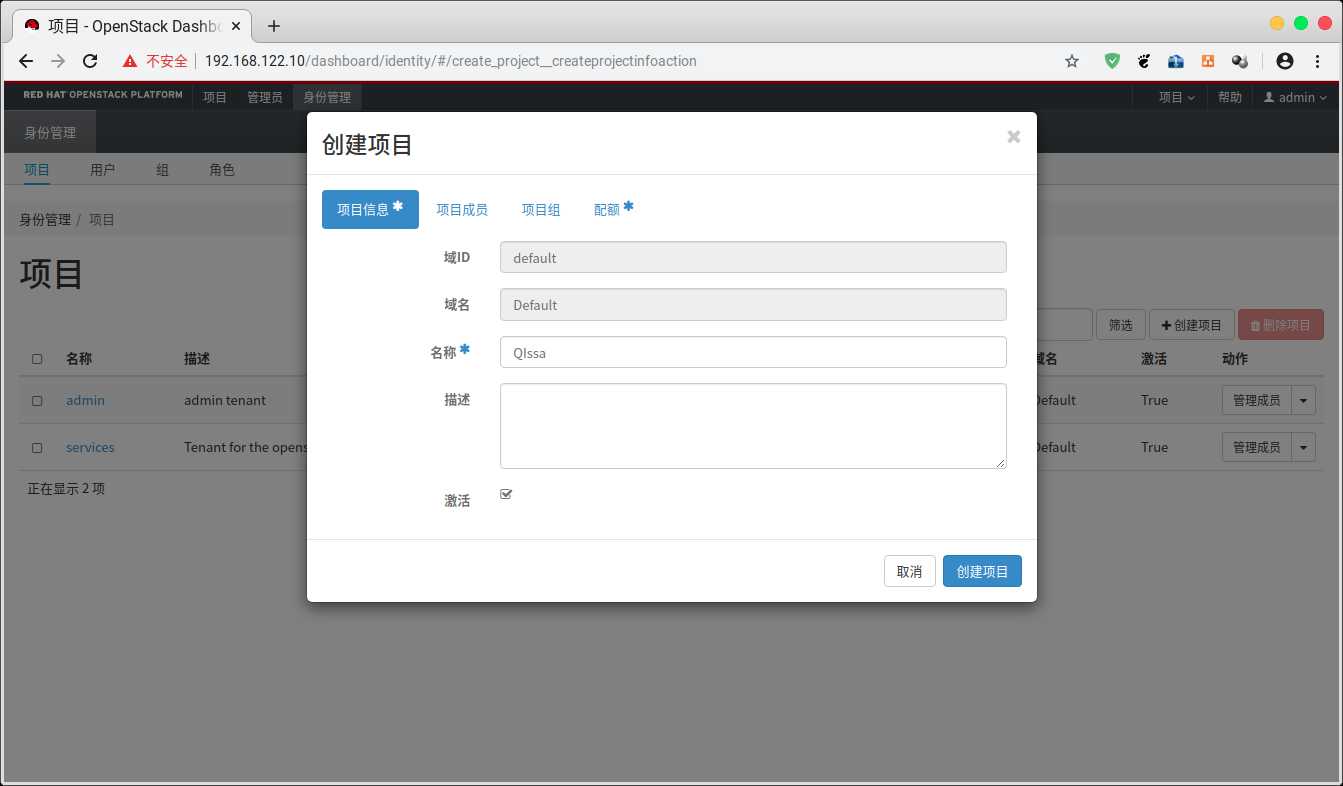
Task: Open the browser profile avatar icon
Action: [x=1285, y=61]
